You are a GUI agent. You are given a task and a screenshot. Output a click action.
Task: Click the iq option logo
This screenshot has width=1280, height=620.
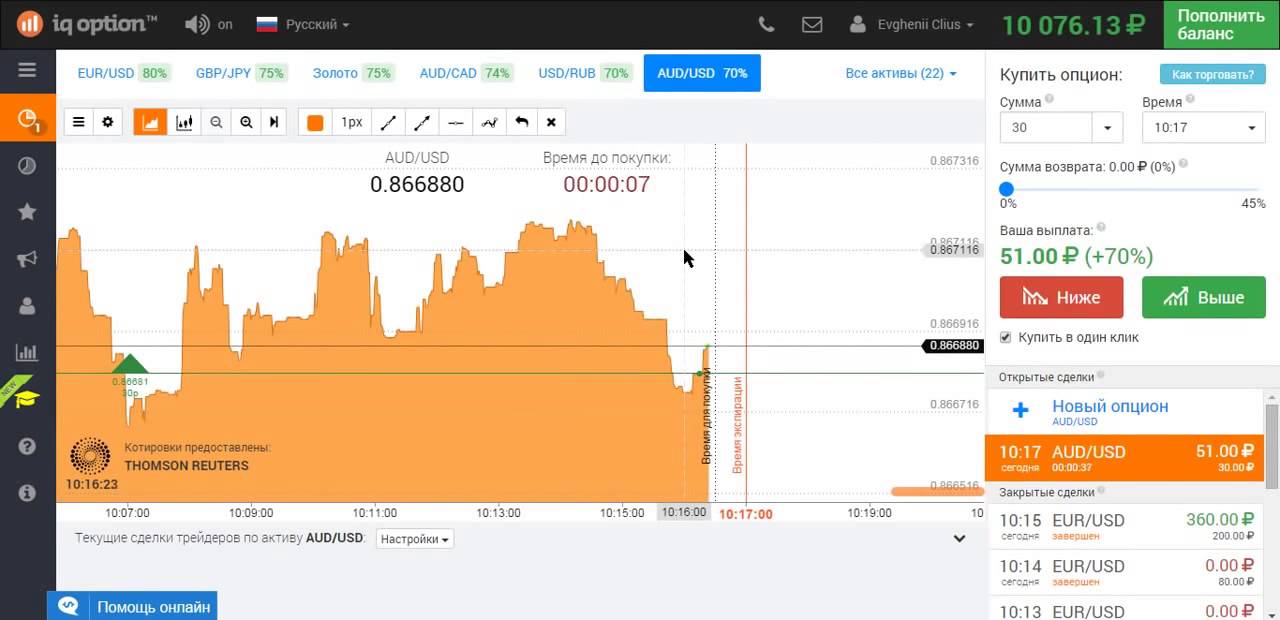click(x=87, y=23)
